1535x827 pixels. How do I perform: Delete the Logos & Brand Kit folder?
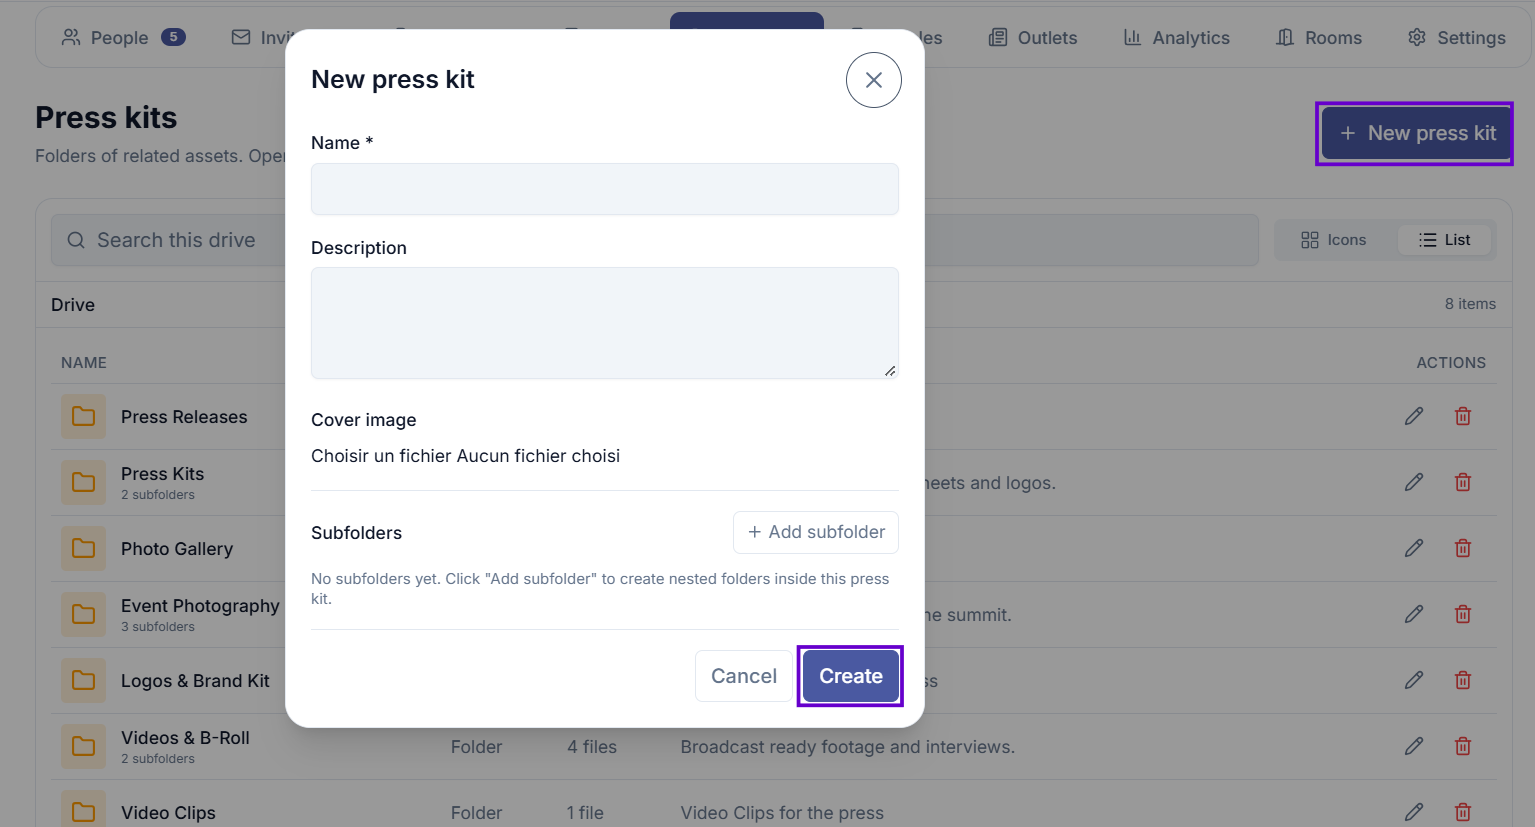tap(1462, 680)
